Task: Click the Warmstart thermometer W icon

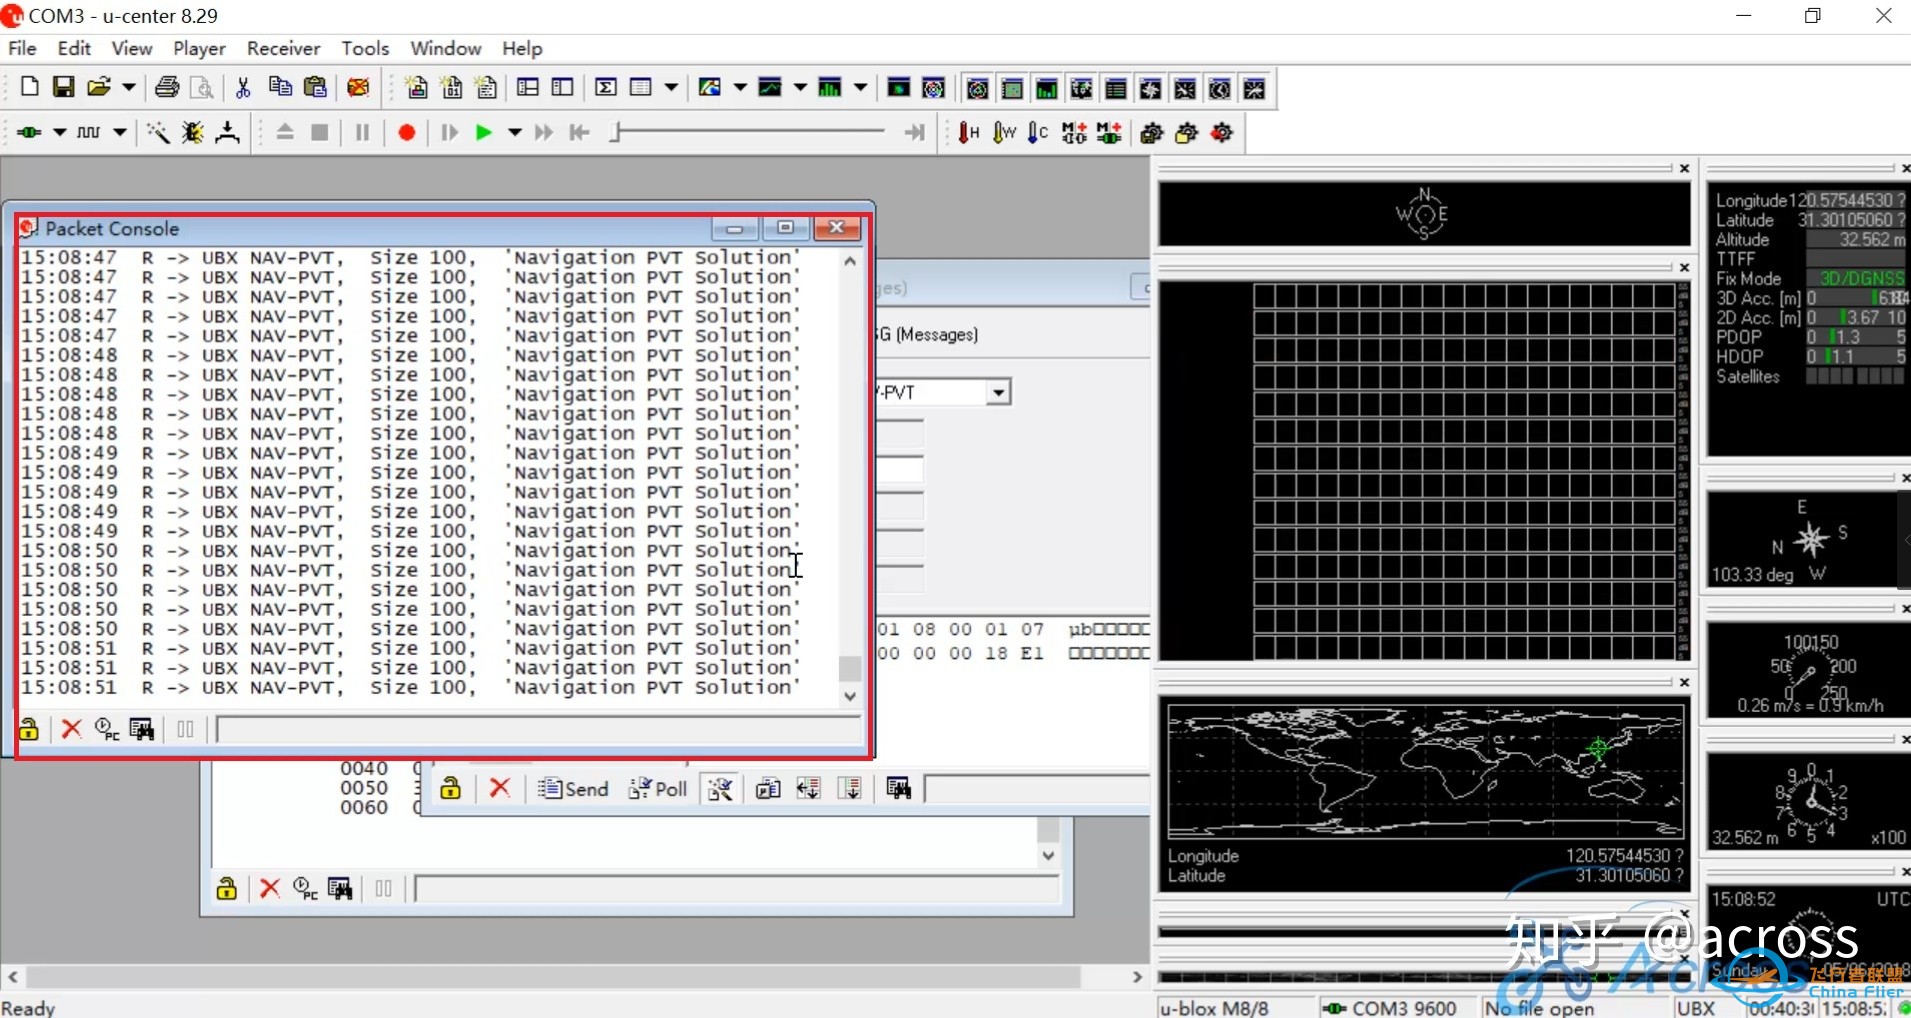Action: (1004, 132)
